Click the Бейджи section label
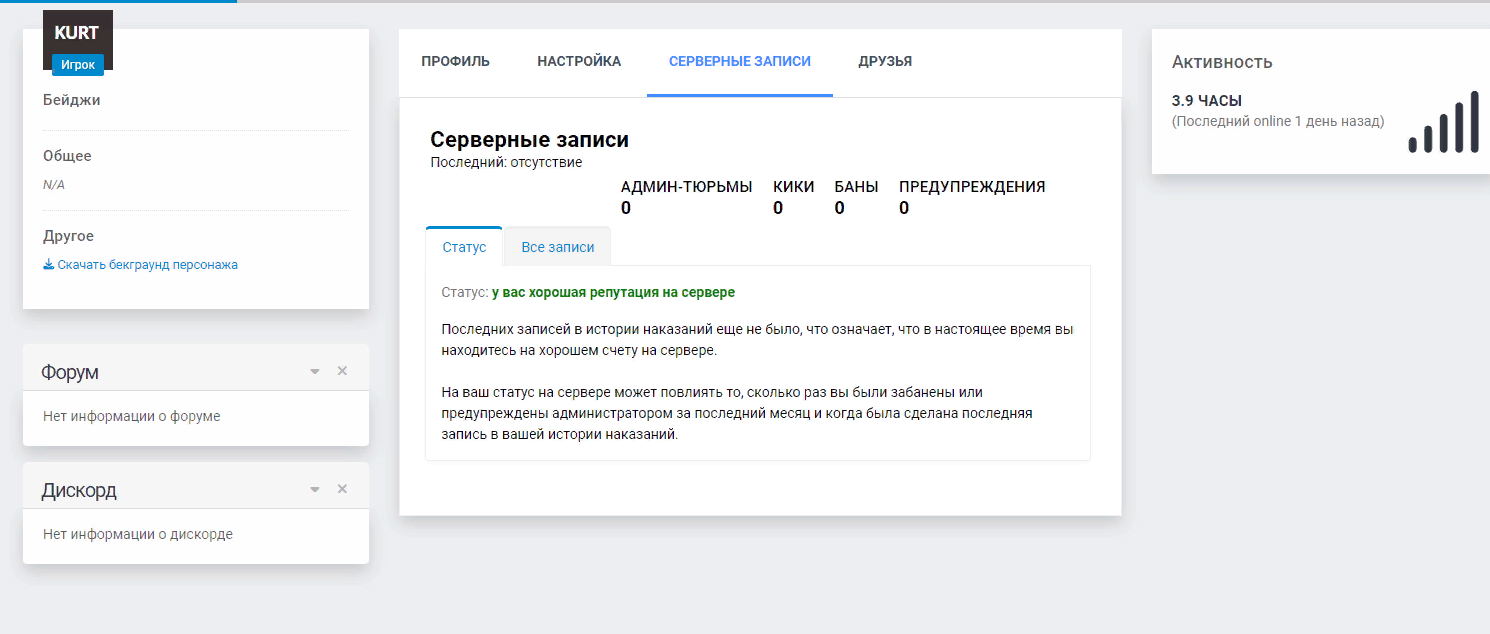This screenshot has width=1490, height=634. click(72, 100)
